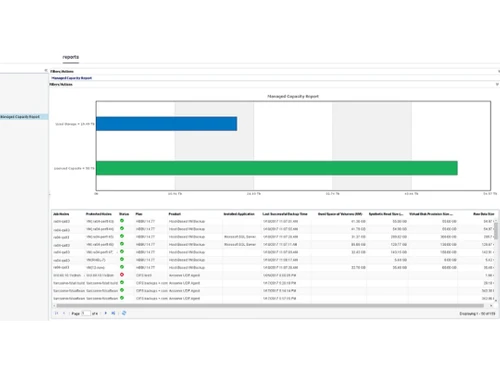Sort by the Installed Application column
The width and height of the screenshot is (500, 375).
point(239,214)
